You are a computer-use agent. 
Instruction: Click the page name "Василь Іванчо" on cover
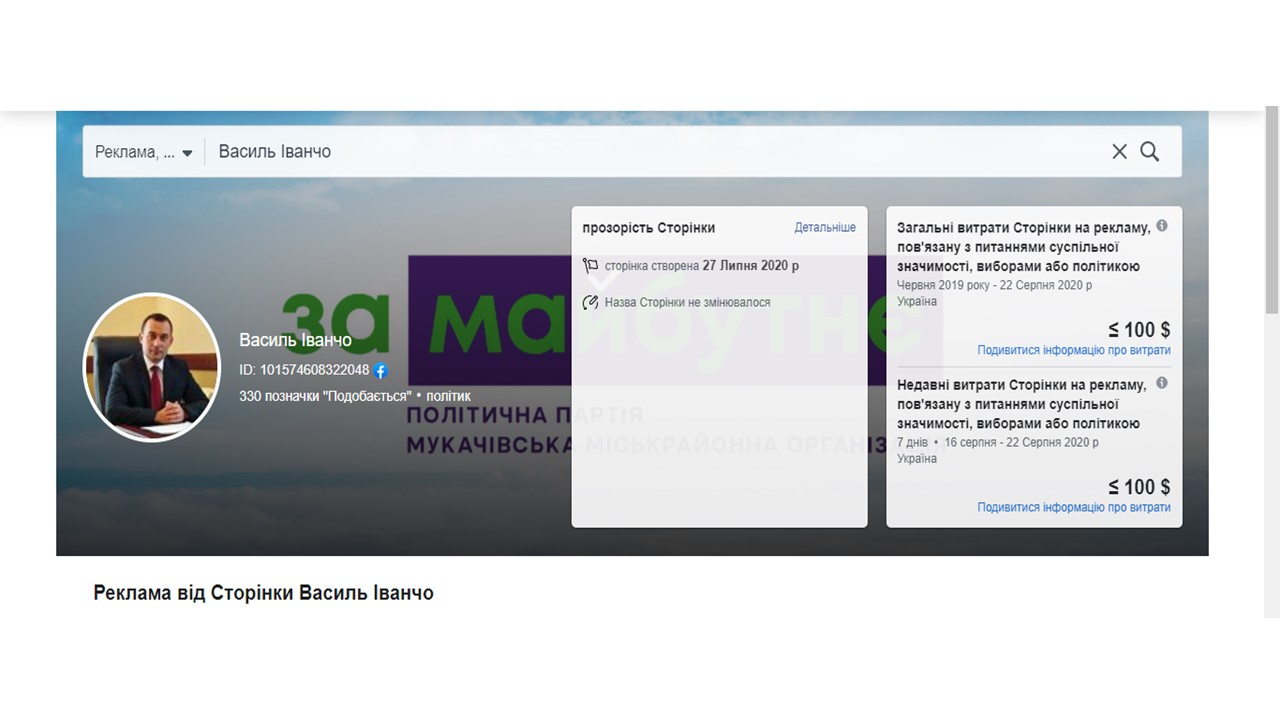[295, 341]
